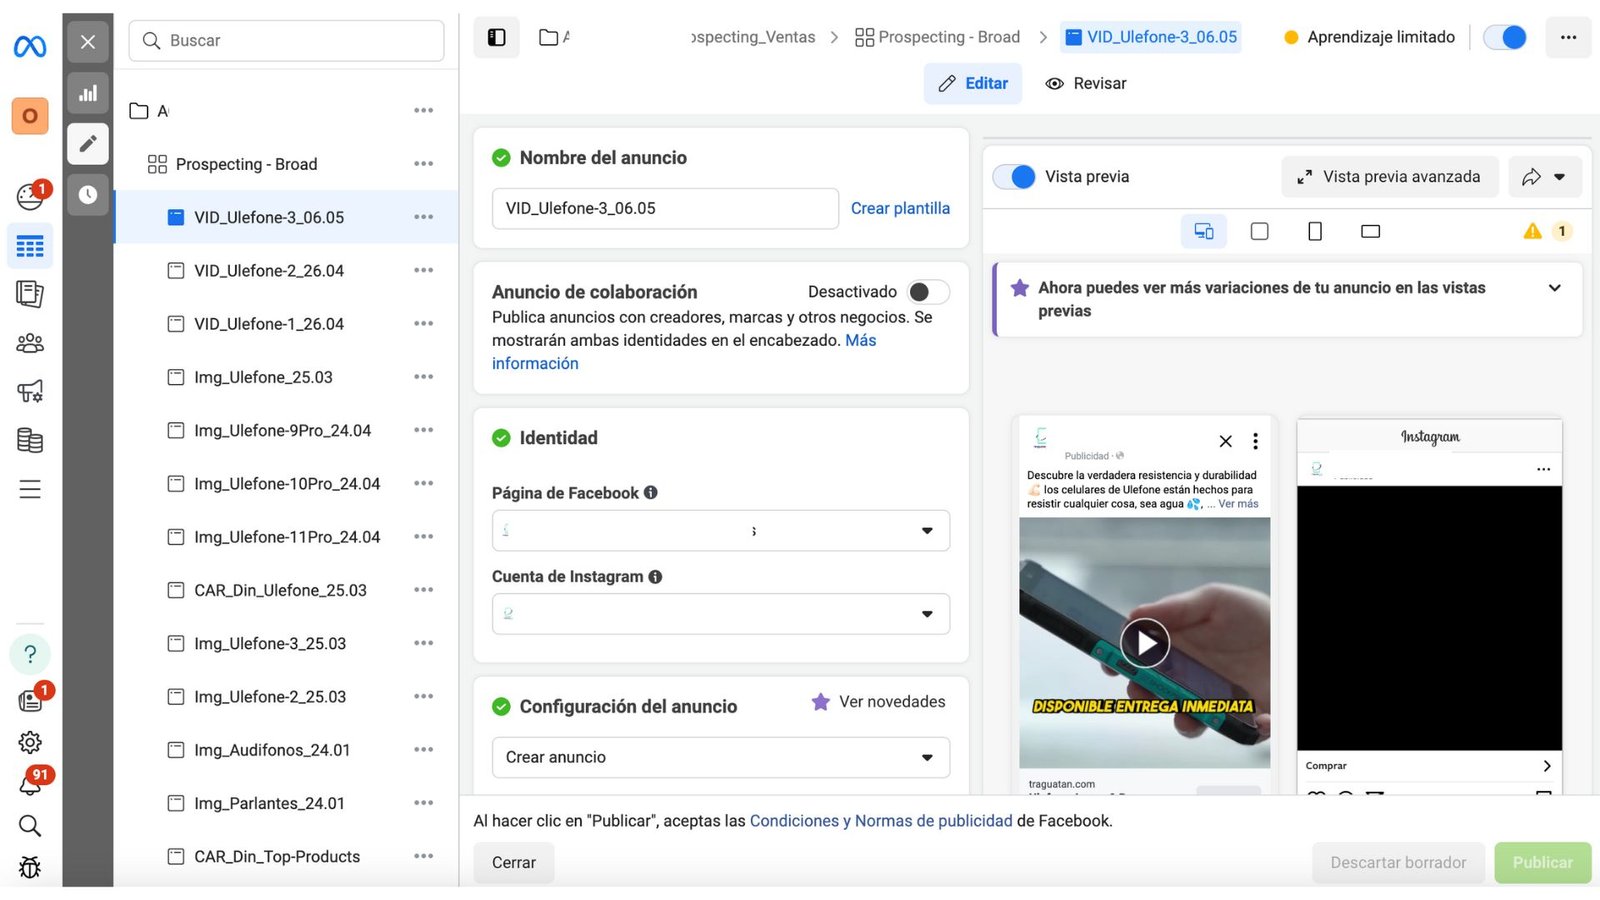The width and height of the screenshot is (1600, 900).
Task: Open the Audiences people icon
Action: 30,343
